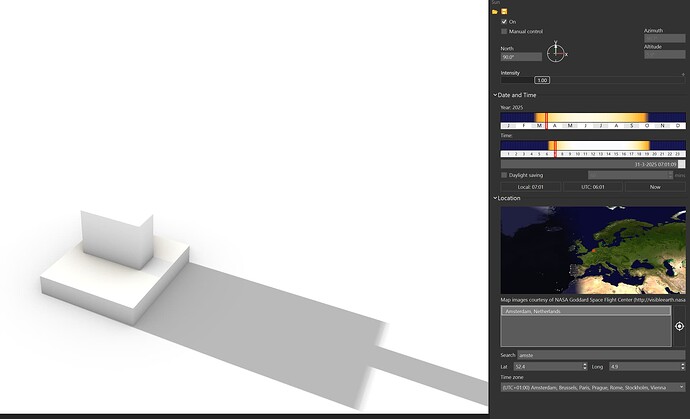Open the Time zone dropdown
Viewport: 690px width, 419px height.
point(593,387)
